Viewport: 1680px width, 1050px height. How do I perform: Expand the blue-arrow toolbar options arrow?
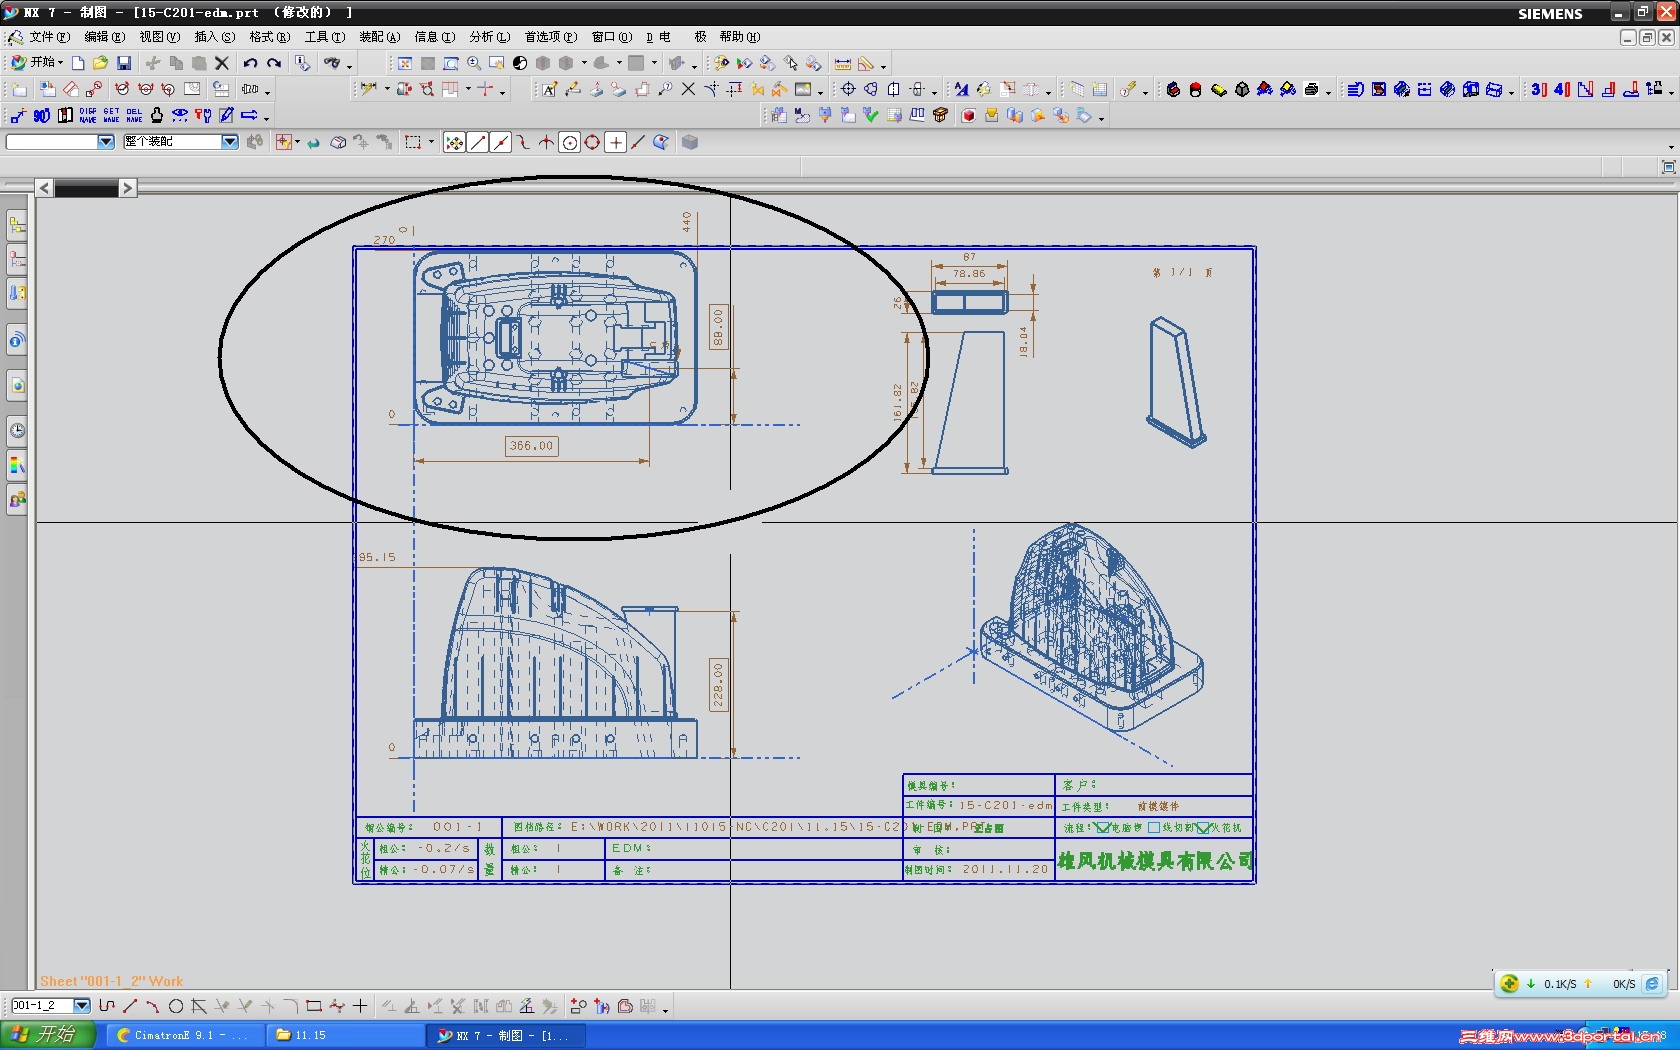[267, 118]
